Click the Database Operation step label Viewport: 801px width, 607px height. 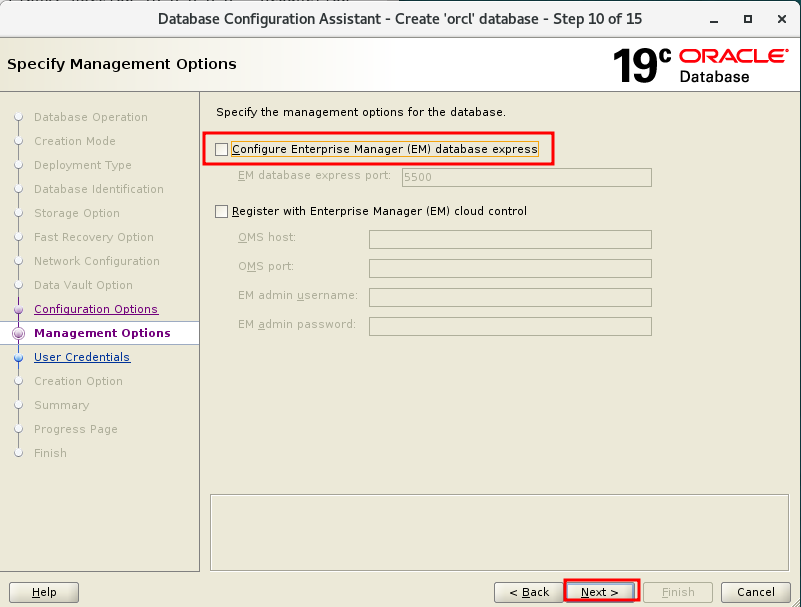click(x=91, y=117)
